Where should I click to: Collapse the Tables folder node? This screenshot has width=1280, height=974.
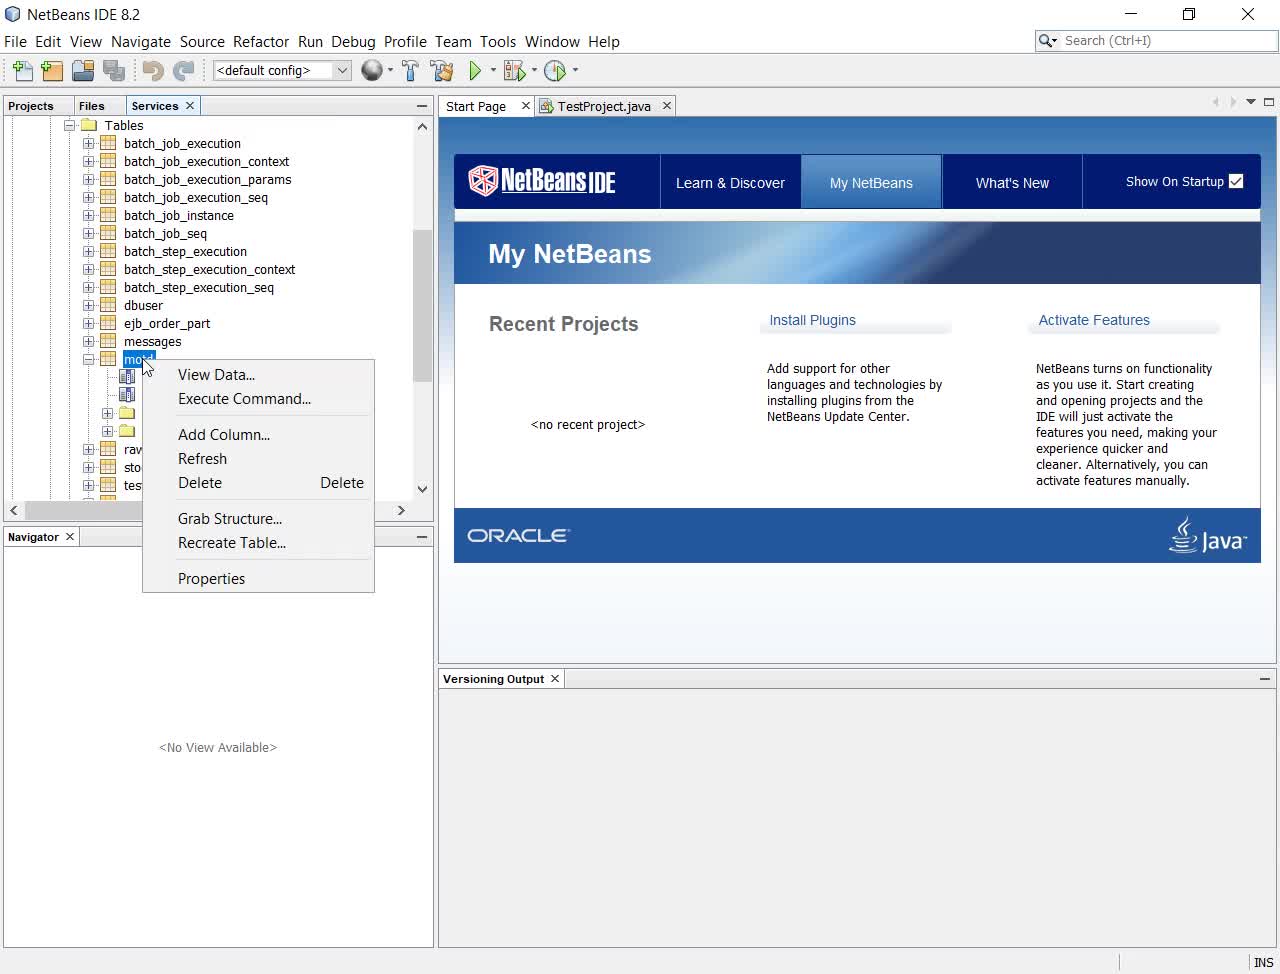70,125
